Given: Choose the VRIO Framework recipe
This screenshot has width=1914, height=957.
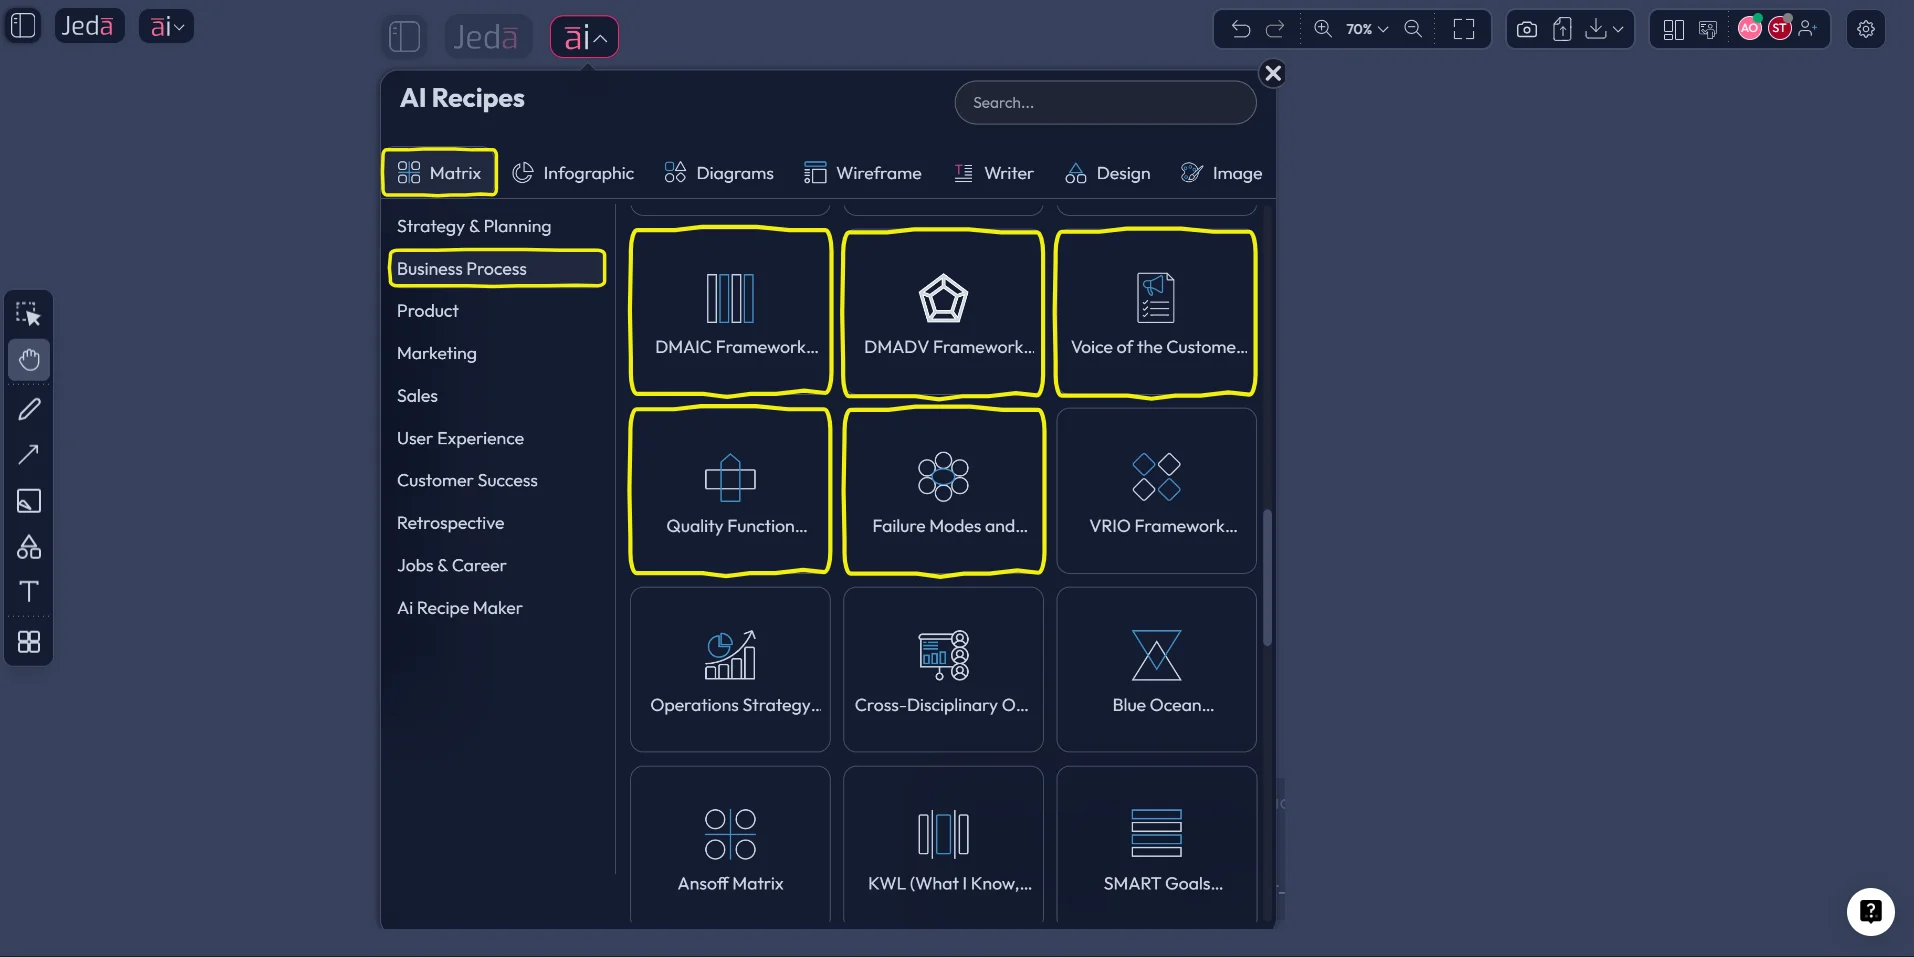Looking at the screenshot, I should (x=1156, y=491).
